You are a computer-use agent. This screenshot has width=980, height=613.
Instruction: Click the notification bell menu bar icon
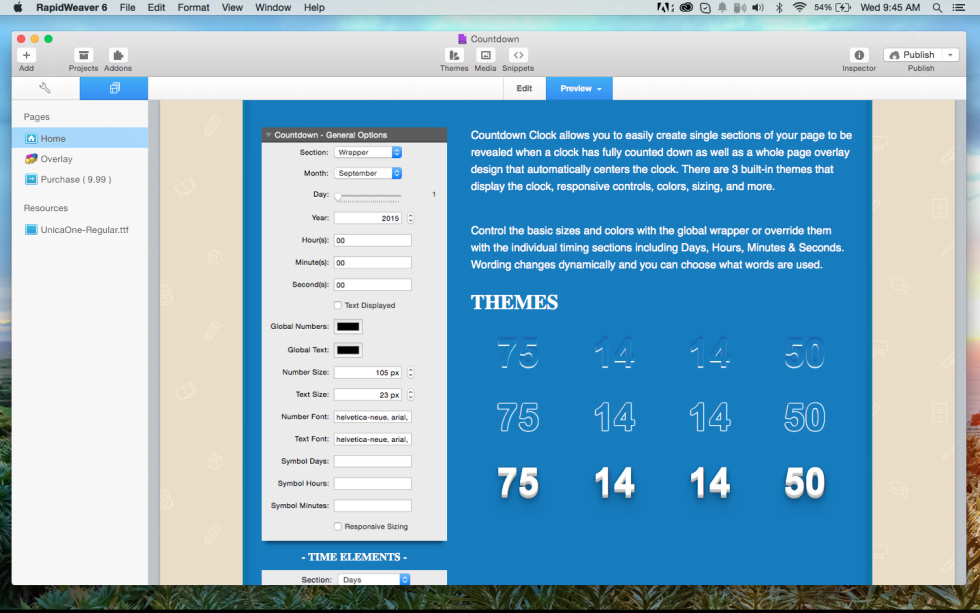point(722,7)
